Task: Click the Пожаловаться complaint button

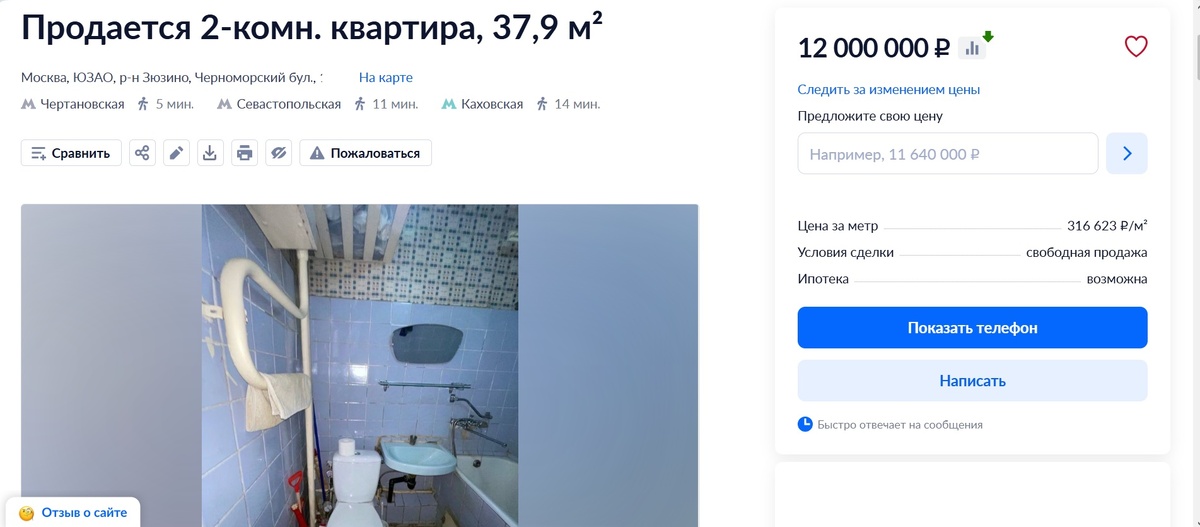Action: [366, 153]
